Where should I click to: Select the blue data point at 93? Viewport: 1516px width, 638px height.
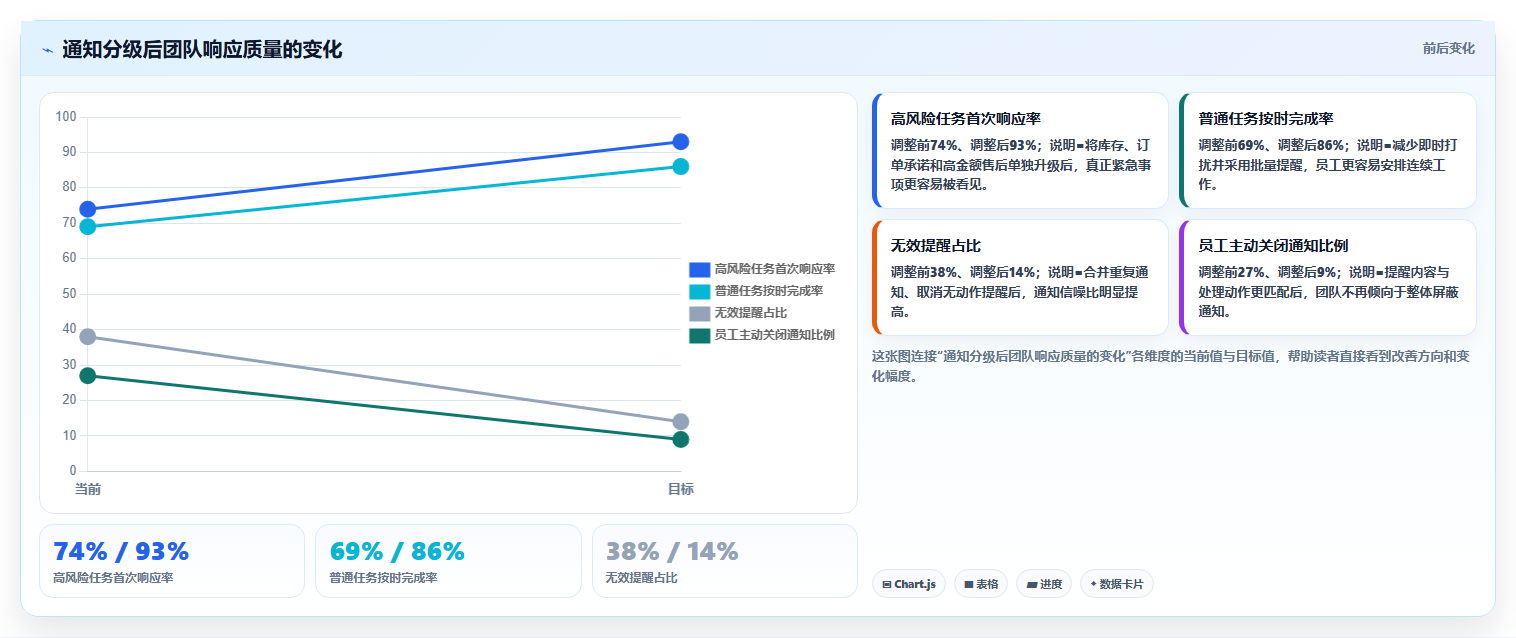(x=681, y=142)
